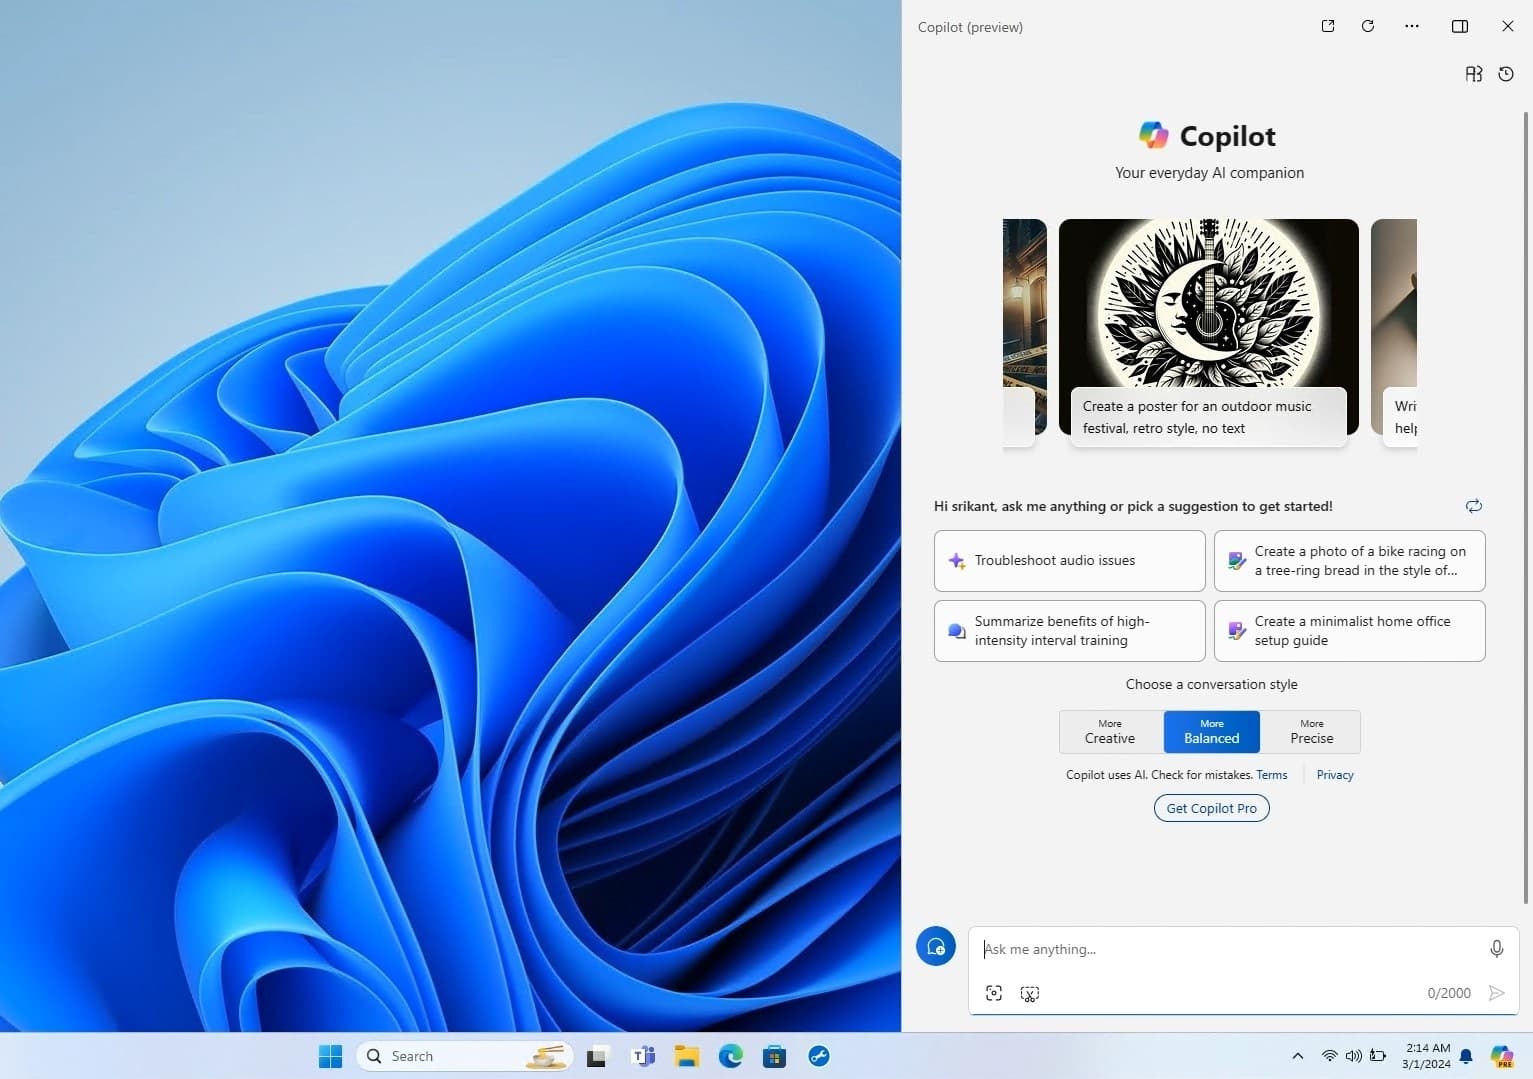Image resolution: width=1533 pixels, height=1079 pixels.
Task: Expand the hidden system tray icons
Action: pyautogui.click(x=1298, y=1056)
